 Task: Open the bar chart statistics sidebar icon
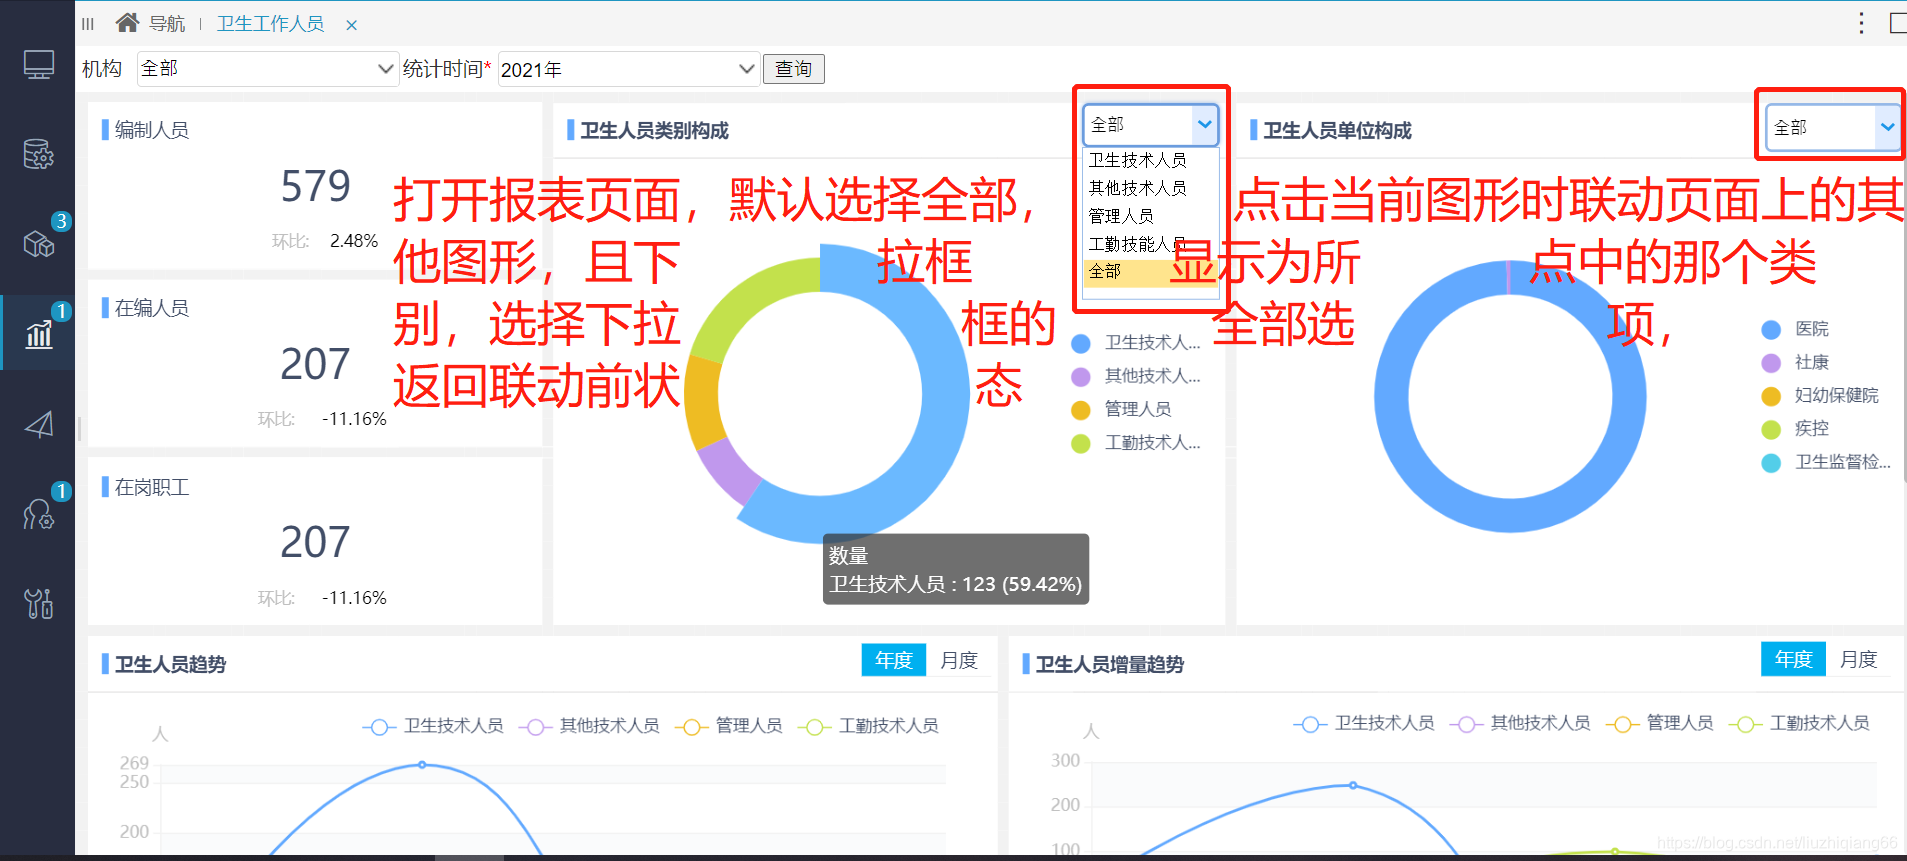[x=39, y=334]
